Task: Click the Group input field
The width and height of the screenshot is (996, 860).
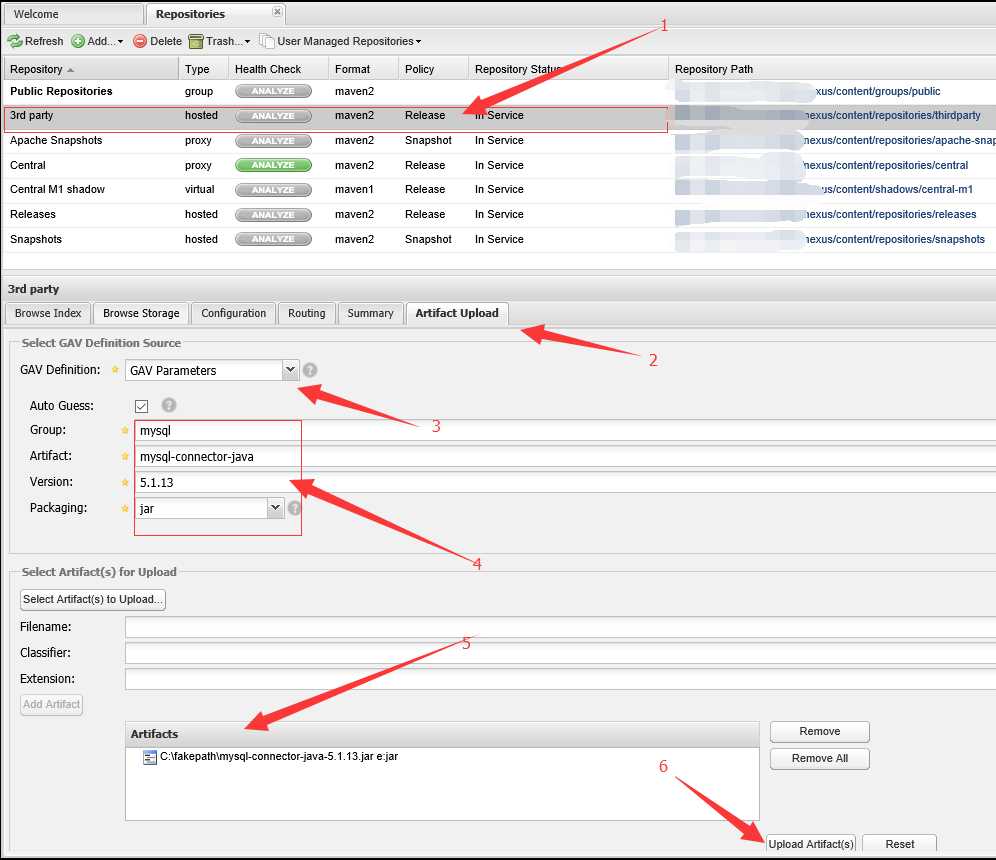Action: pos(565,430)
